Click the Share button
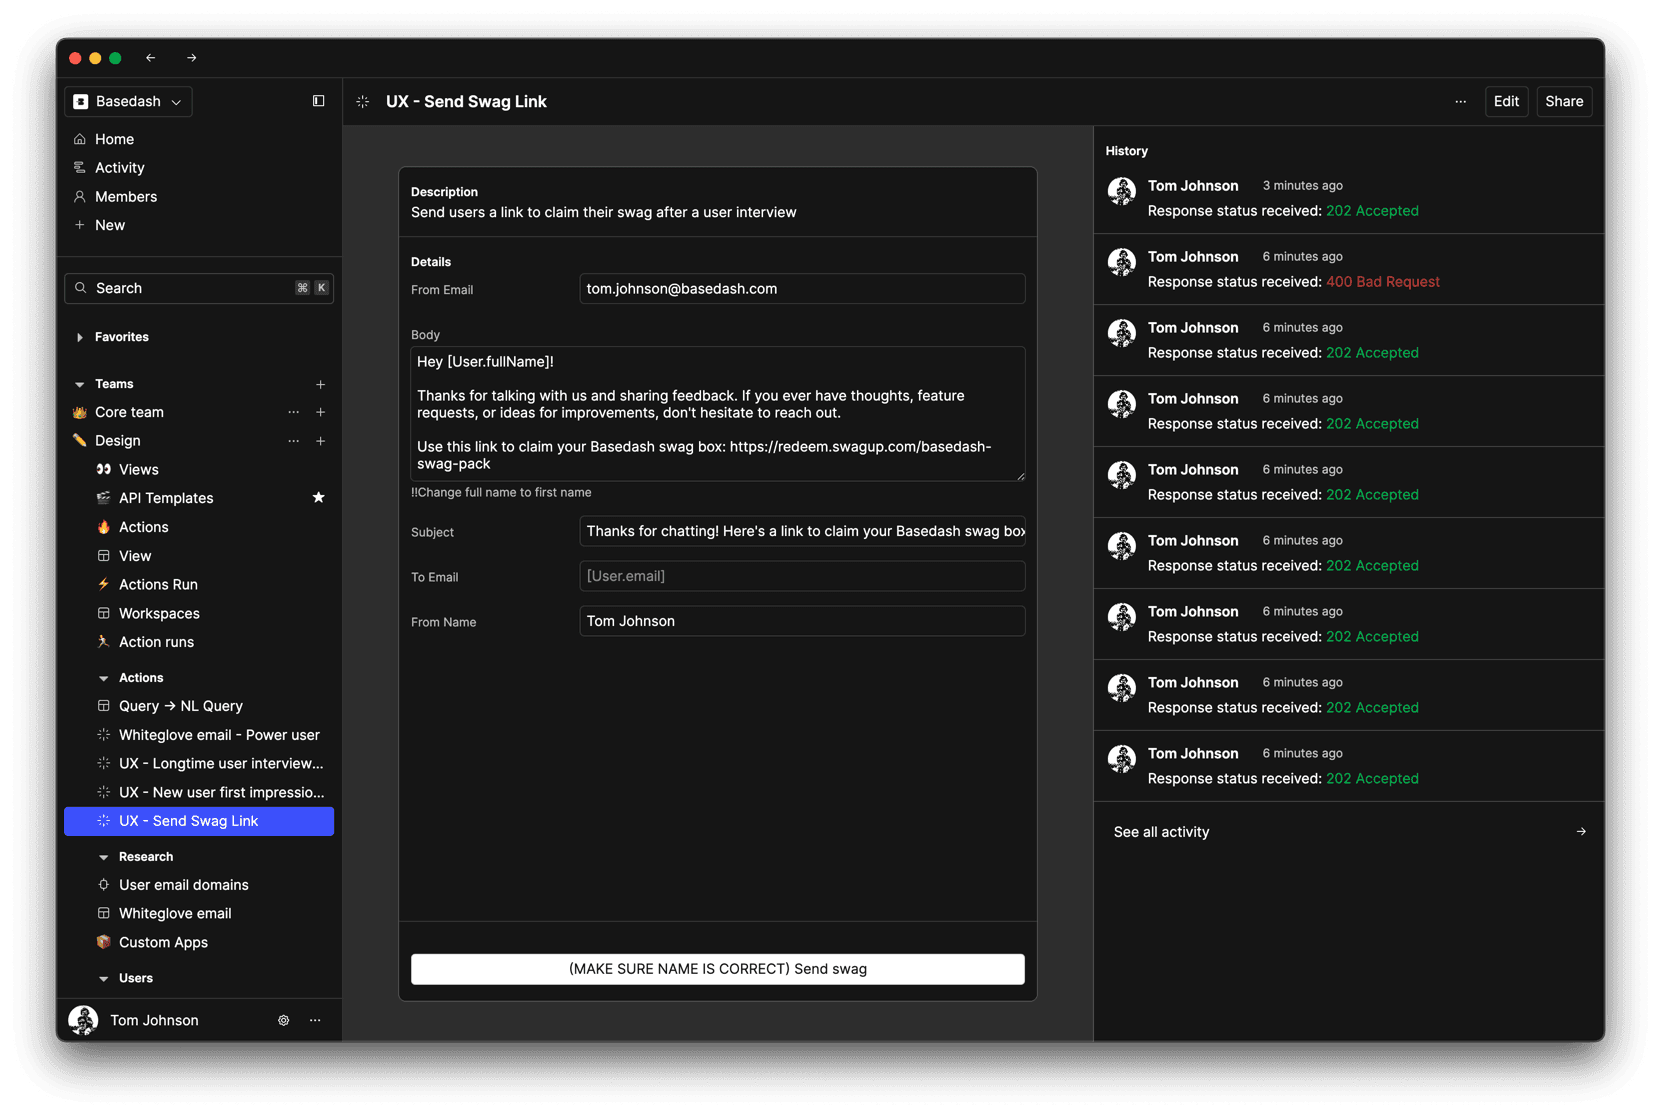The image size is (1661, 1116). point(1564,101)
